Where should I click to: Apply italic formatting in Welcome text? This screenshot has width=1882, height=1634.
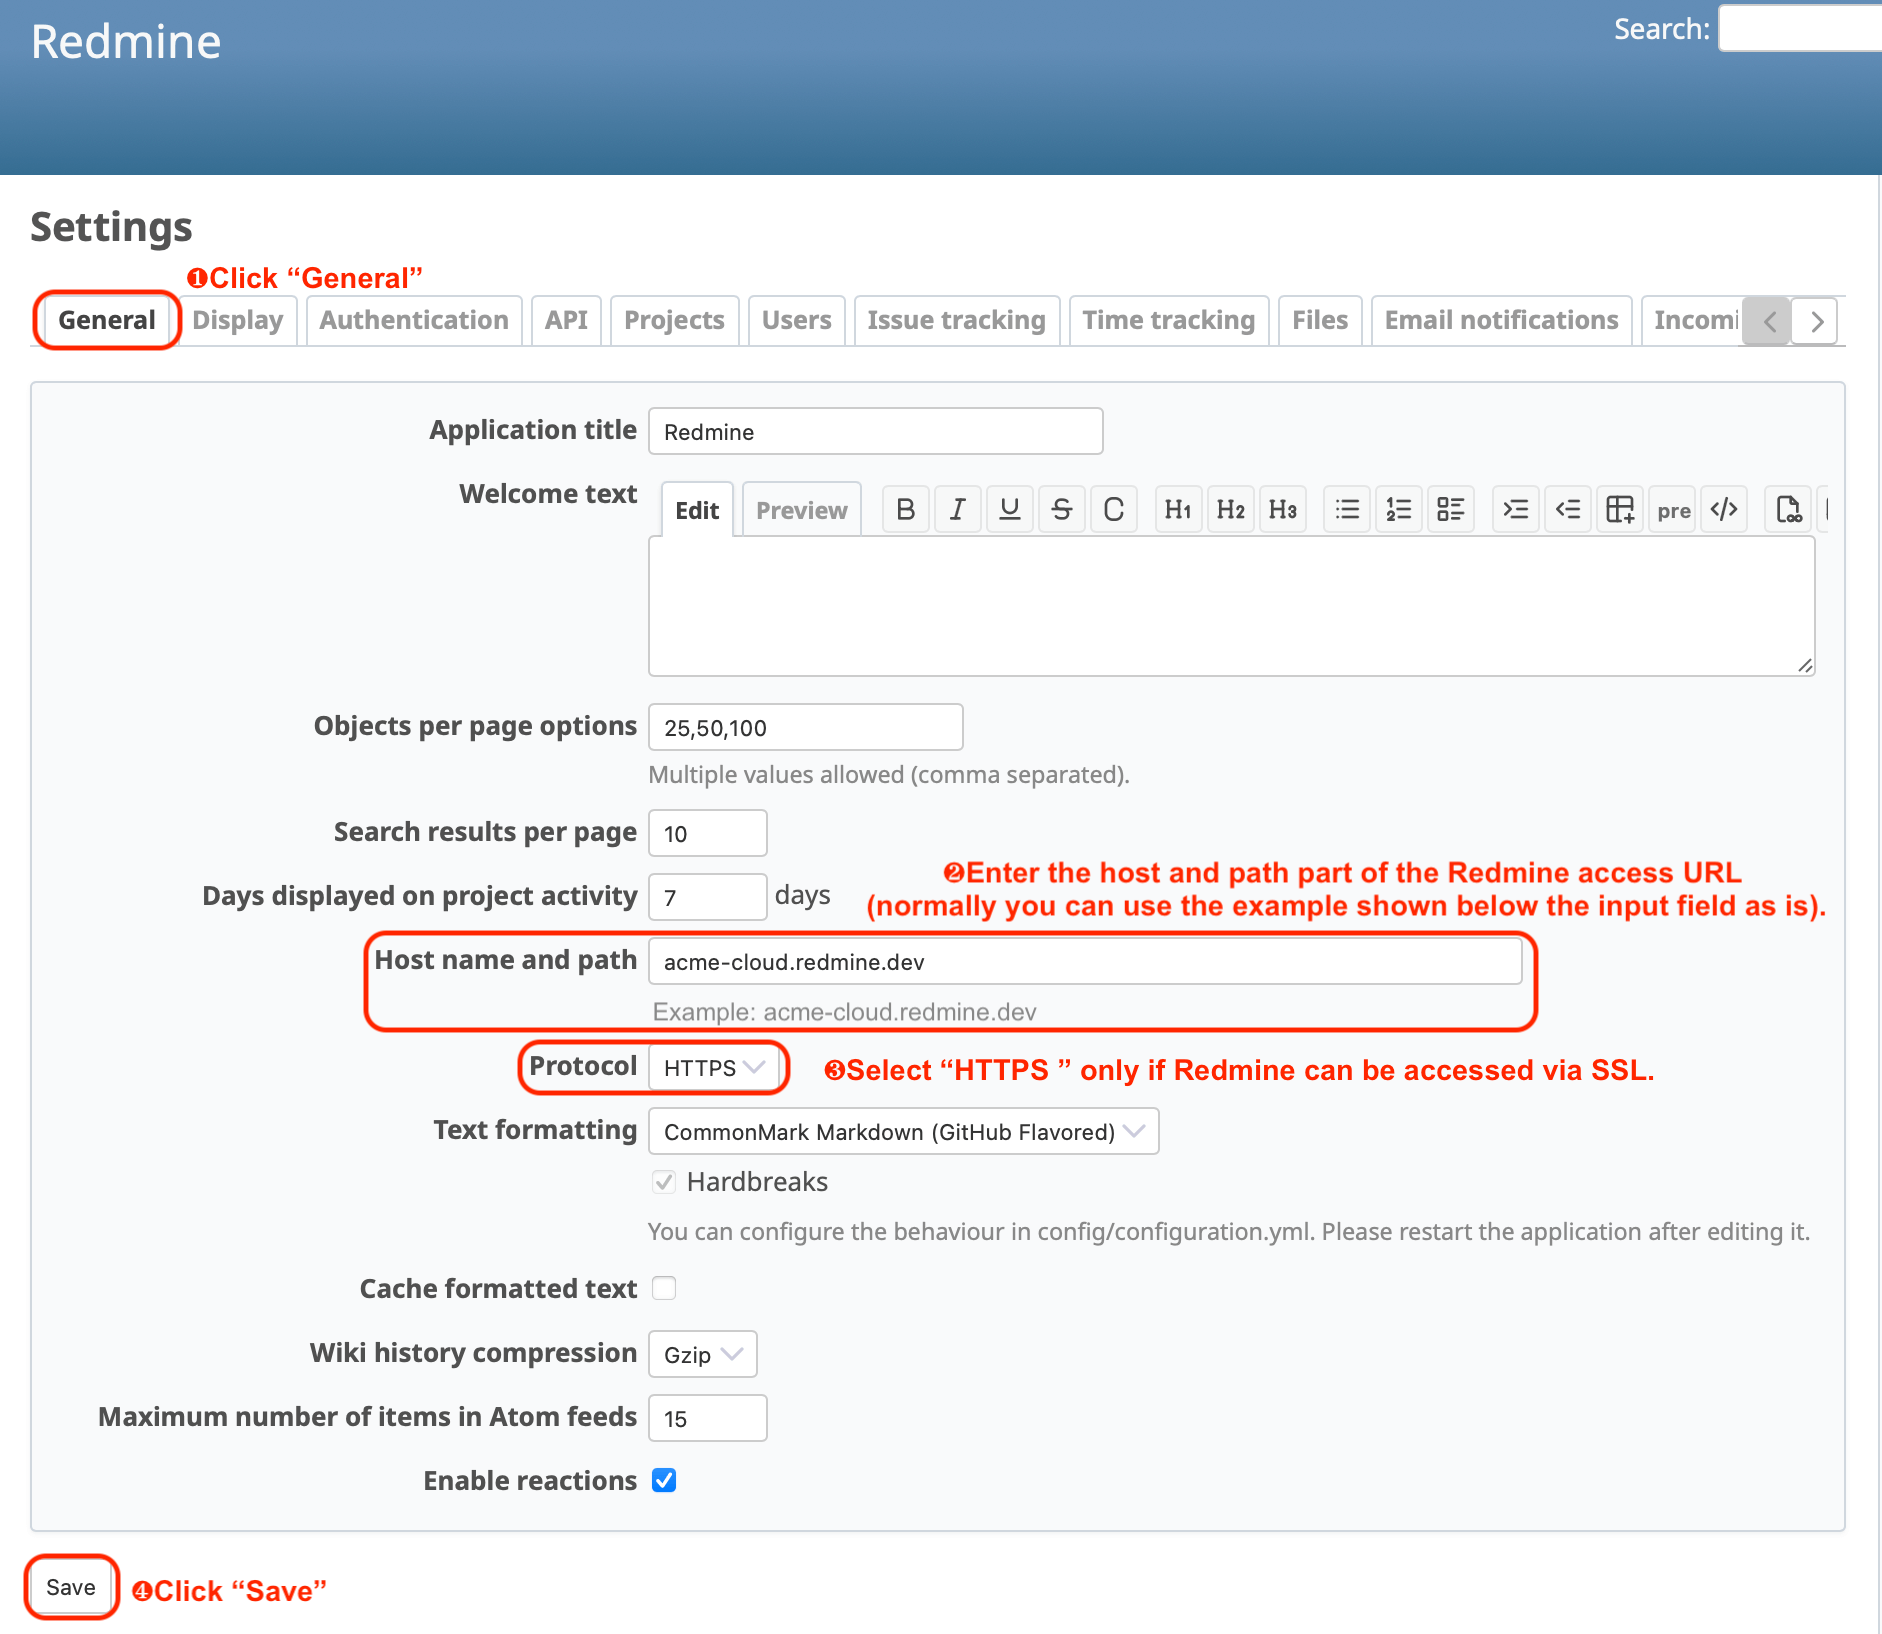[x=957, y=510]
